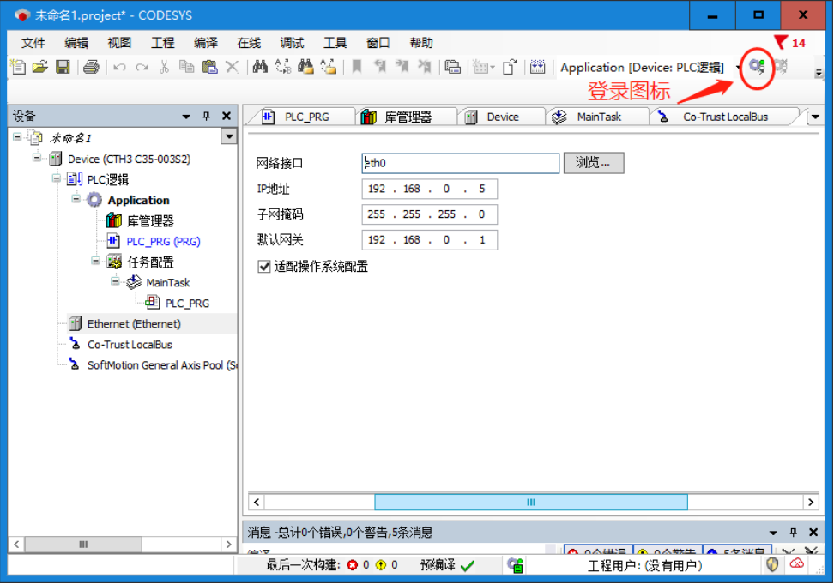Open the 编译 menu
Viewport: 834px width, 584px height.
(206, 43)
